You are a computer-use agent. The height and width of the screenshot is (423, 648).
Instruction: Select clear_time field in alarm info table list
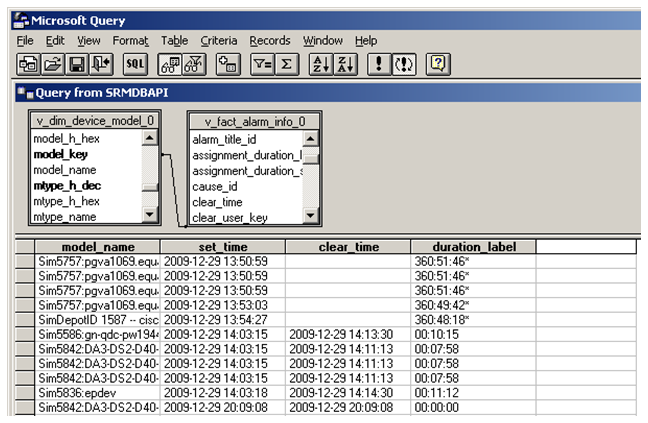(217, 202)
